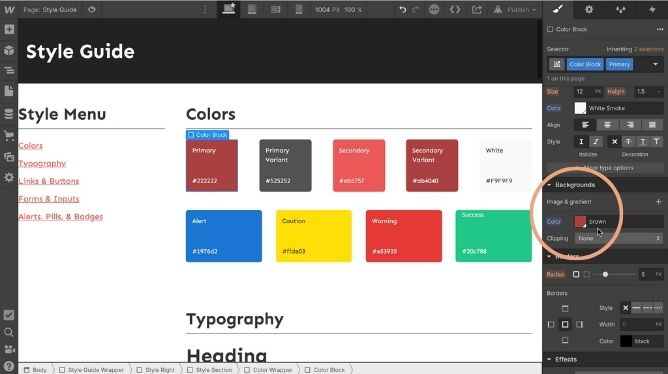The width and height of the screenshot is (668, 374).
Task: Open the video tutorials icon
Action: point(9,349)
